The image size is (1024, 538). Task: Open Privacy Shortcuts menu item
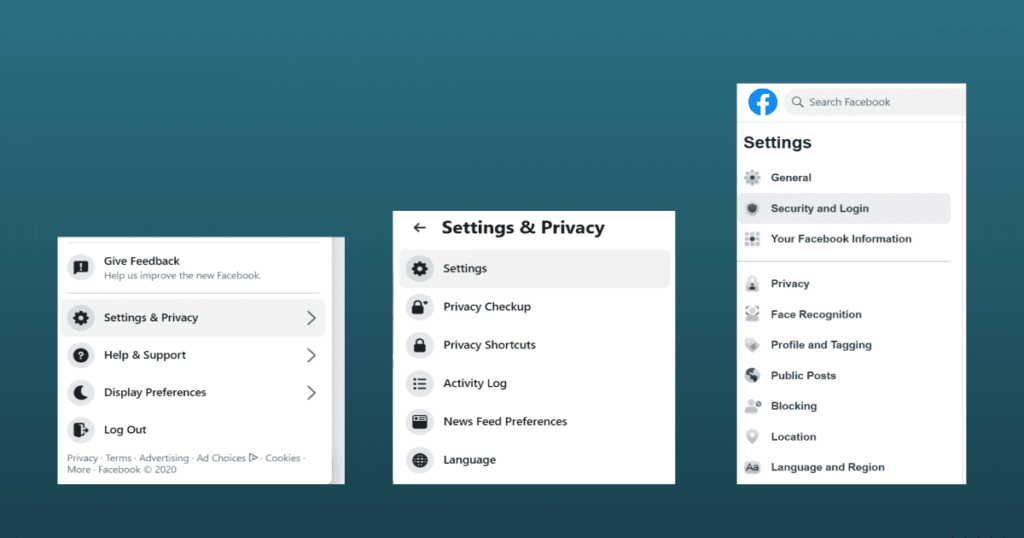535,345
